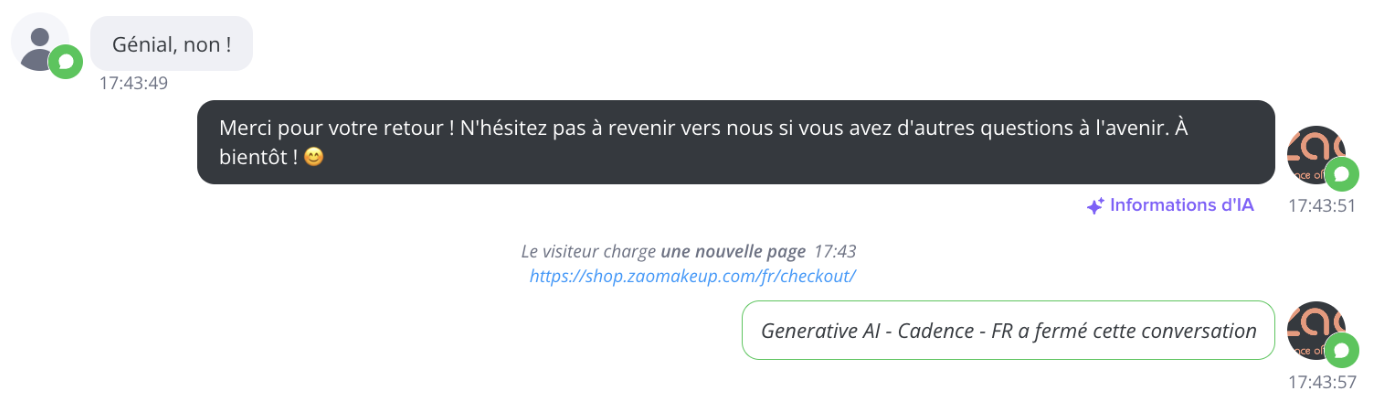The height and width of the screenshot is (416, 1382).
Task: Select the "Merci pour votre retour" reply bubble
Action: (x=736, y=142)
